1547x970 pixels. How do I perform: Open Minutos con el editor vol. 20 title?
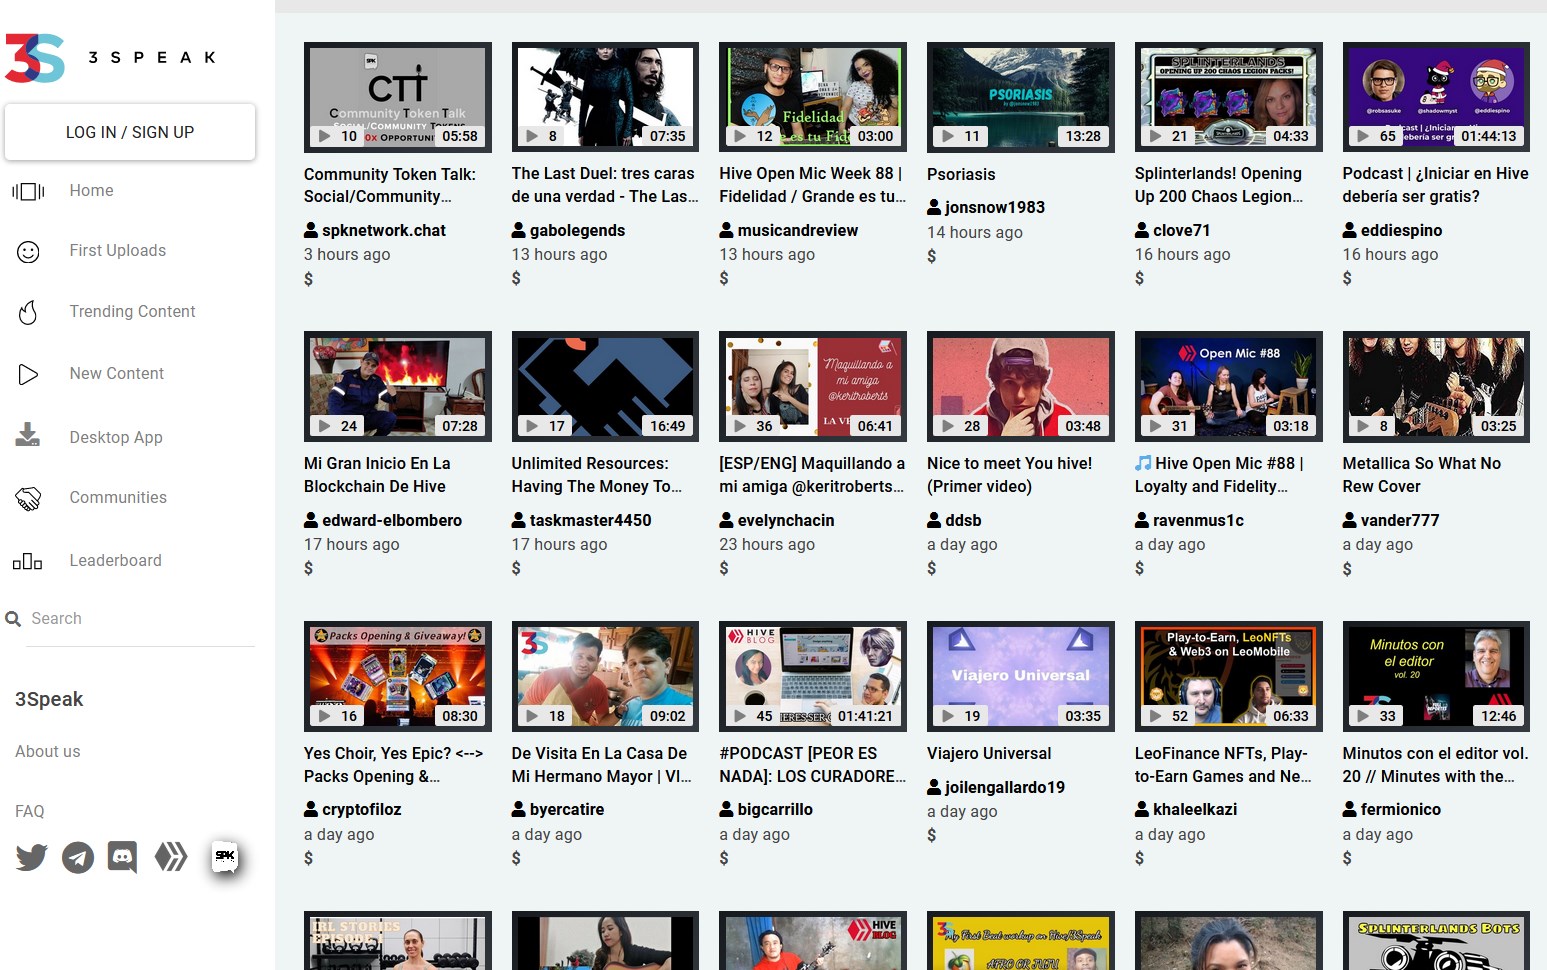pos(1436,765)
